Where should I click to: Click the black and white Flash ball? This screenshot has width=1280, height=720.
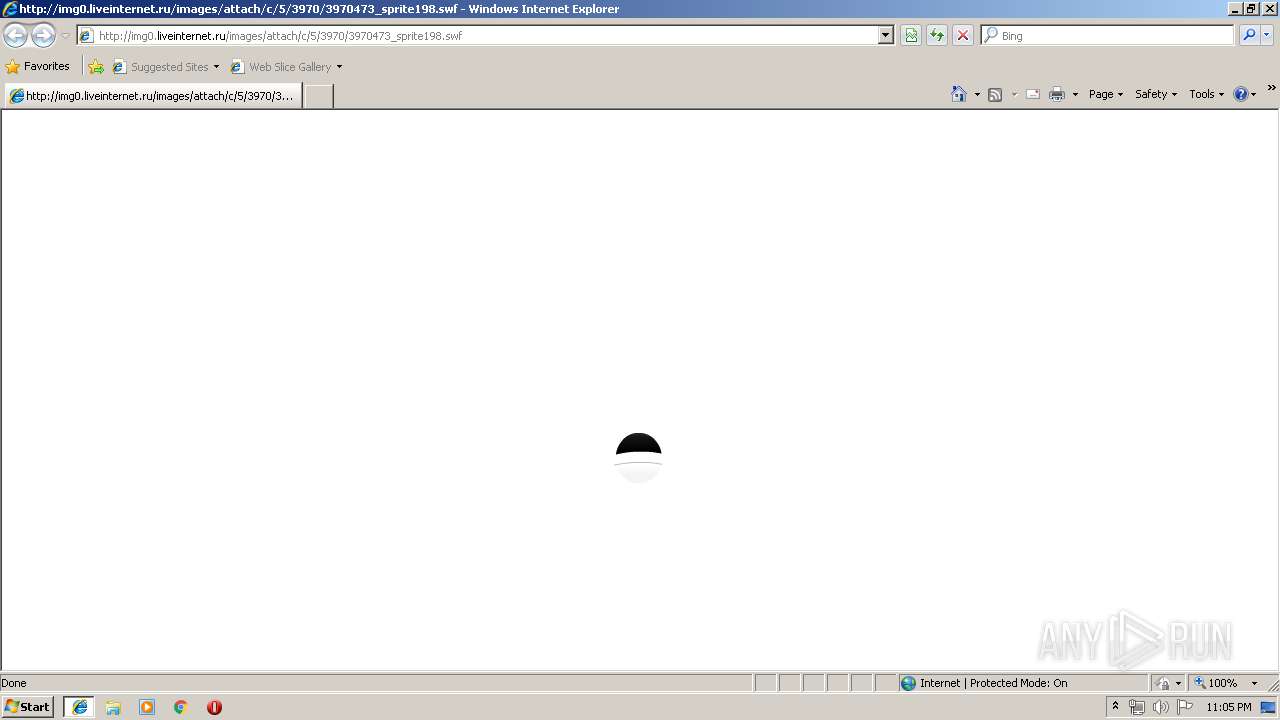638,458
